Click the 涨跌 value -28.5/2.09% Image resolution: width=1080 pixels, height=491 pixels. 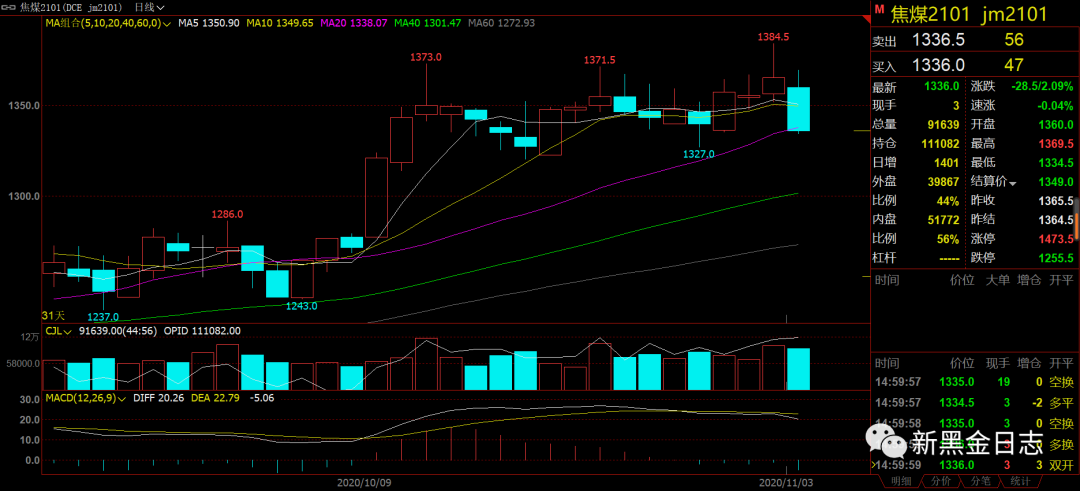[x=1041, y=87]
